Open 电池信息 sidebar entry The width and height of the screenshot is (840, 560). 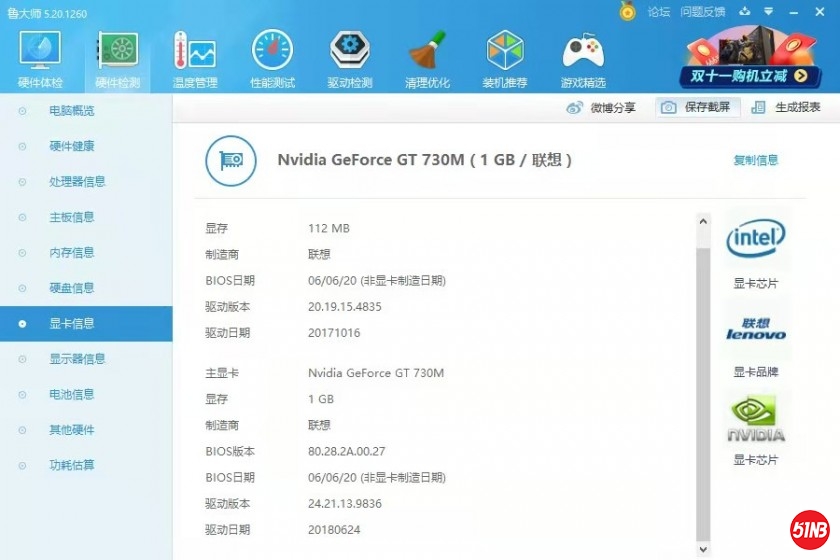72,394
